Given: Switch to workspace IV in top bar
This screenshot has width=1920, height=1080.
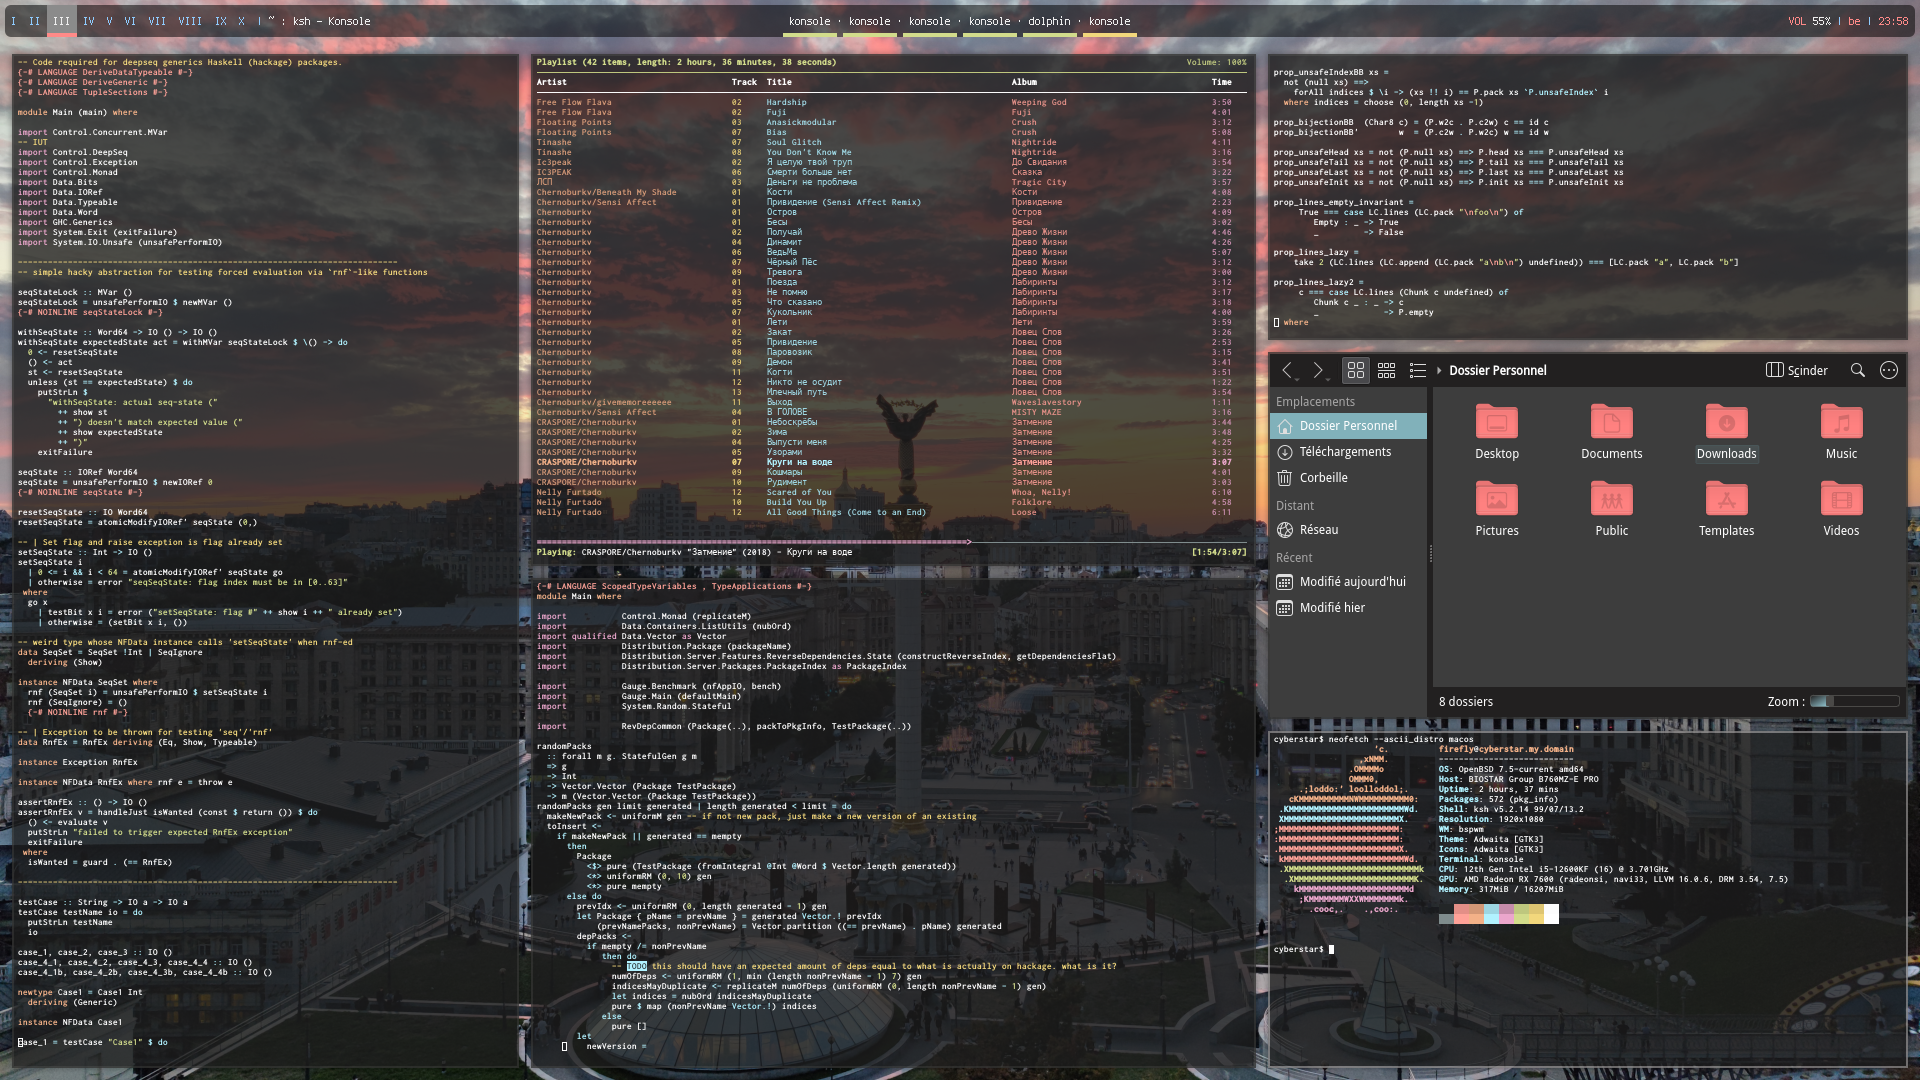Looking at the screenshot, I should 89,21.
